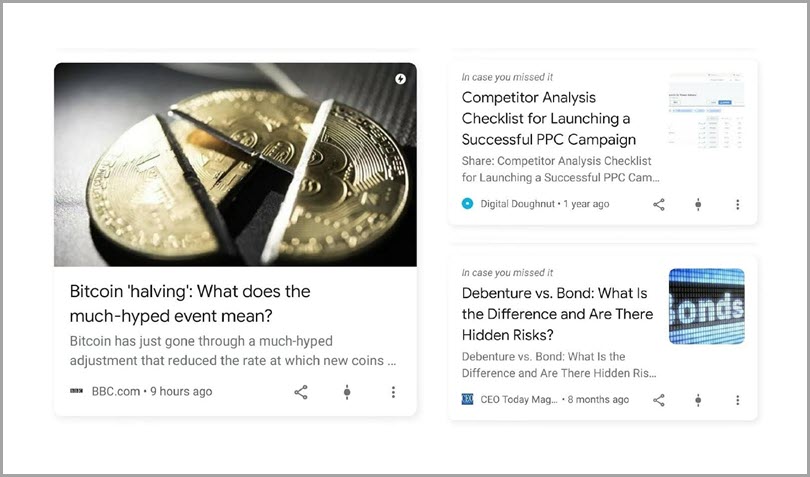
Task: Open customize slider icon on BBC card
Action: tap(347, 392)
